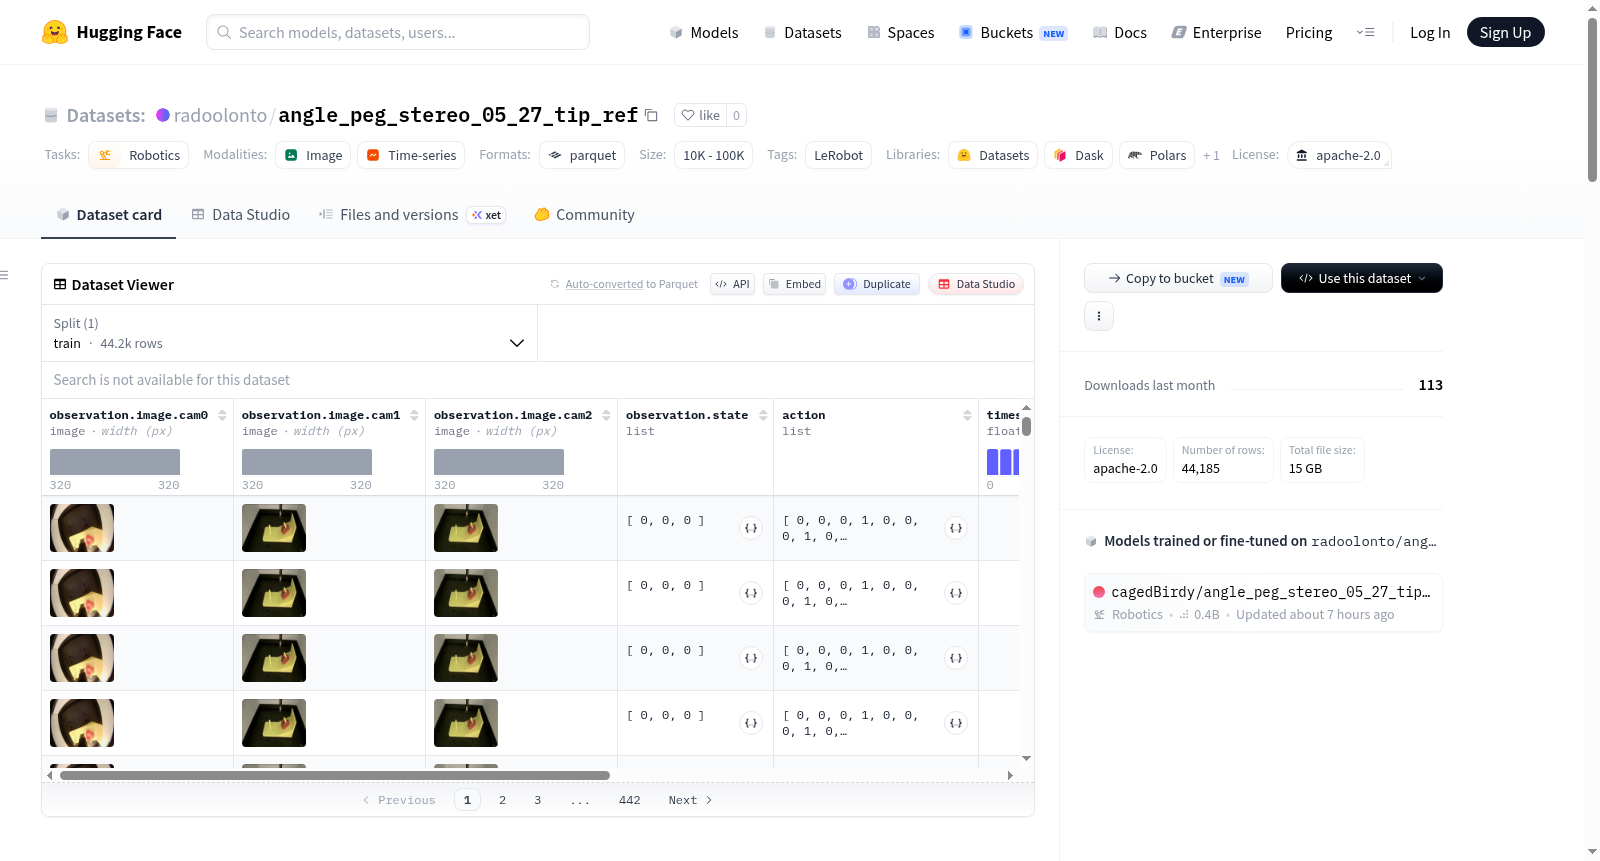Open Spaces in the top navigation
1600x861 pixels.
[901, 32]
